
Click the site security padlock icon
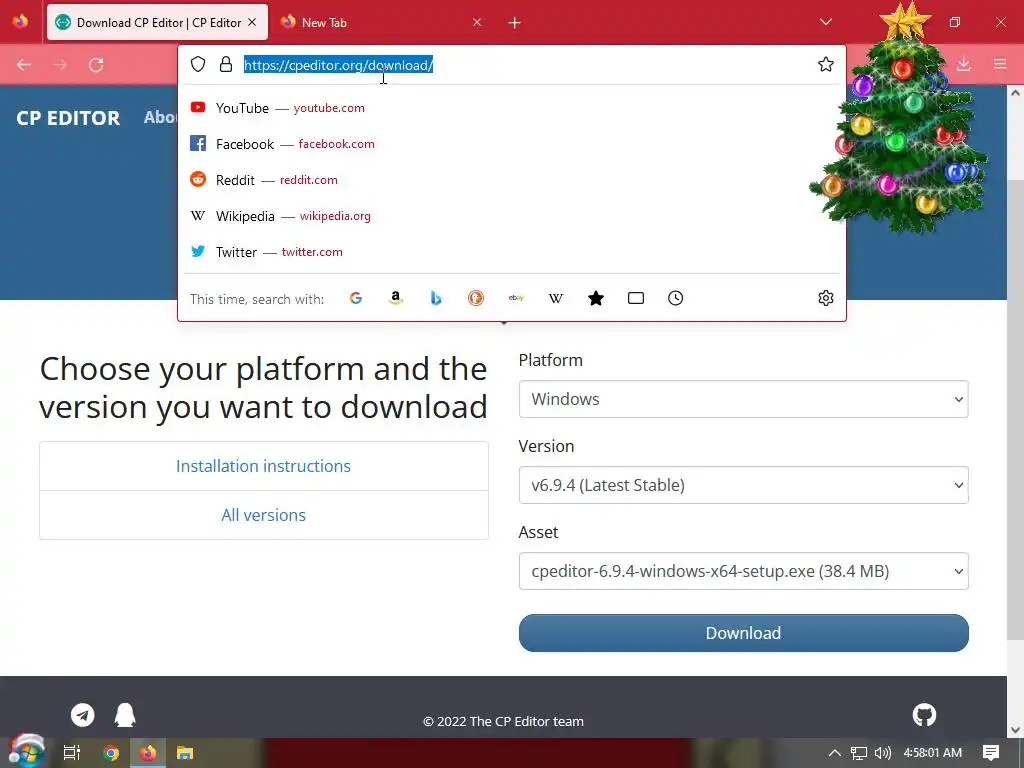pos(226,64)
